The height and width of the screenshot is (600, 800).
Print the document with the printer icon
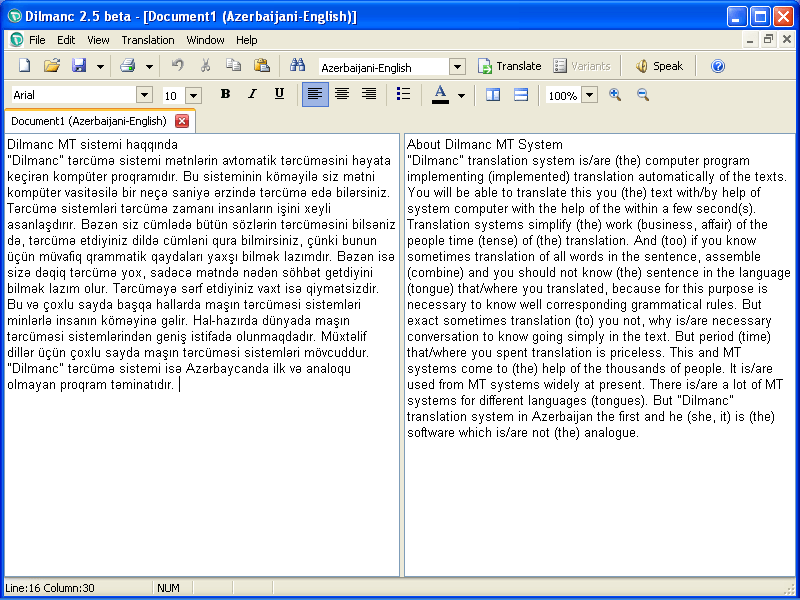tap(127, 66)
